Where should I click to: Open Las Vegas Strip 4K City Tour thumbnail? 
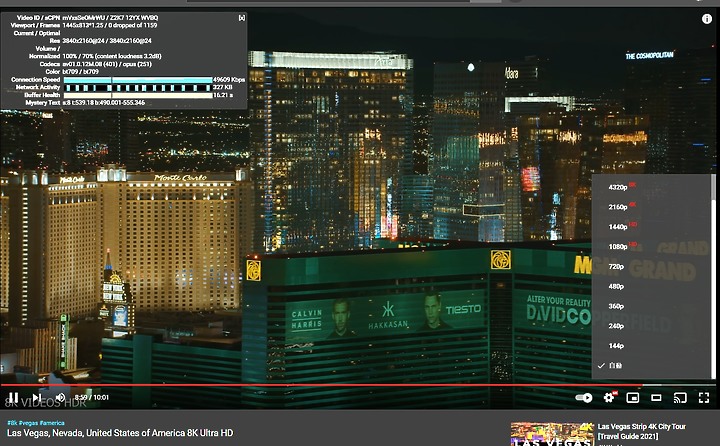552,434
